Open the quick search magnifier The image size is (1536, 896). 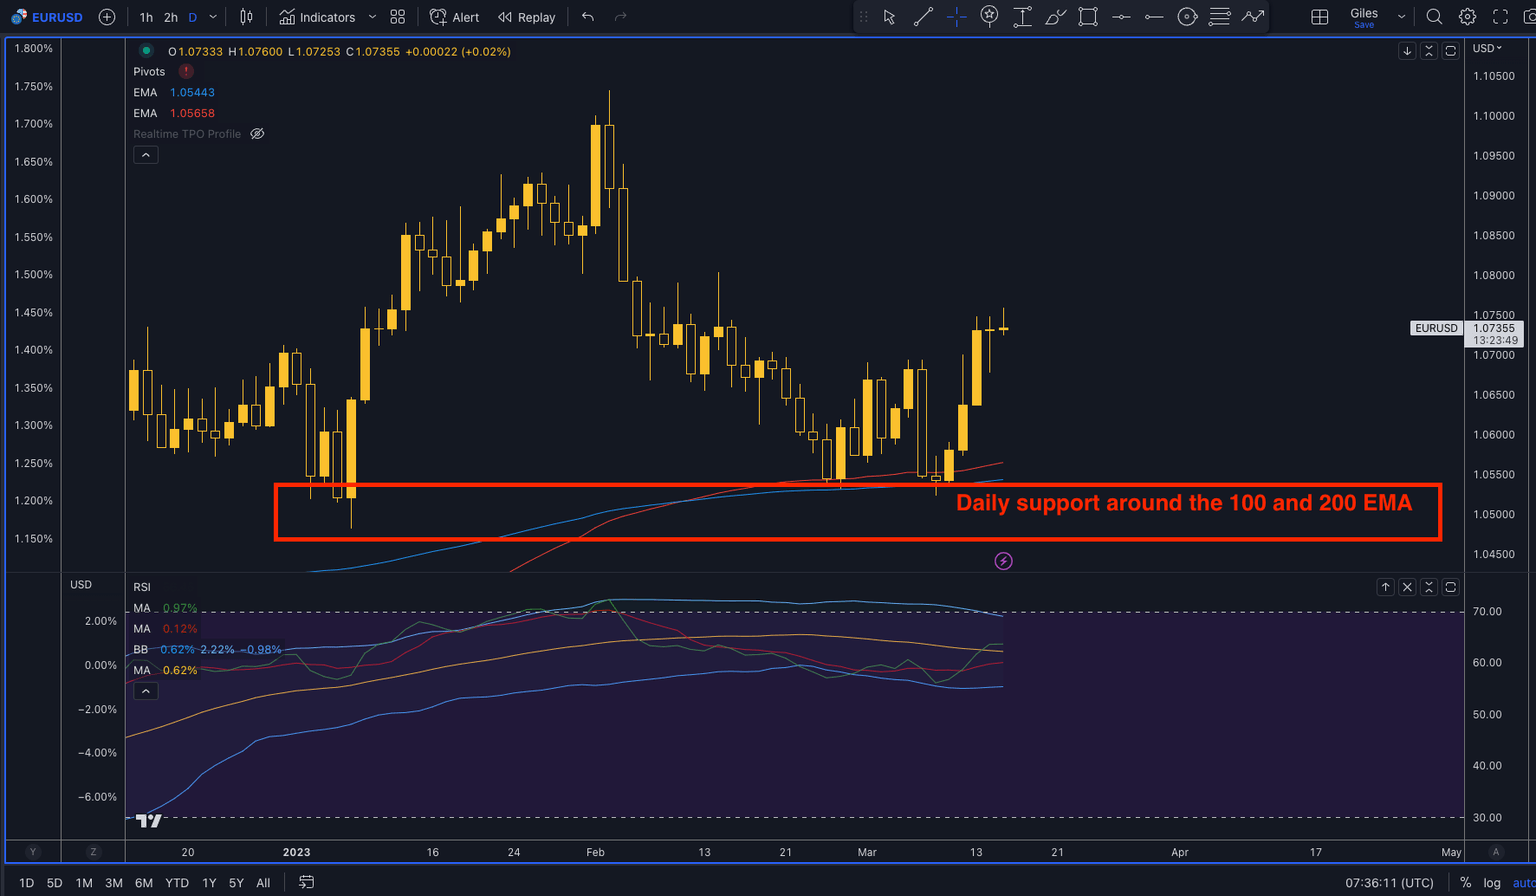tap(1434, 17)
